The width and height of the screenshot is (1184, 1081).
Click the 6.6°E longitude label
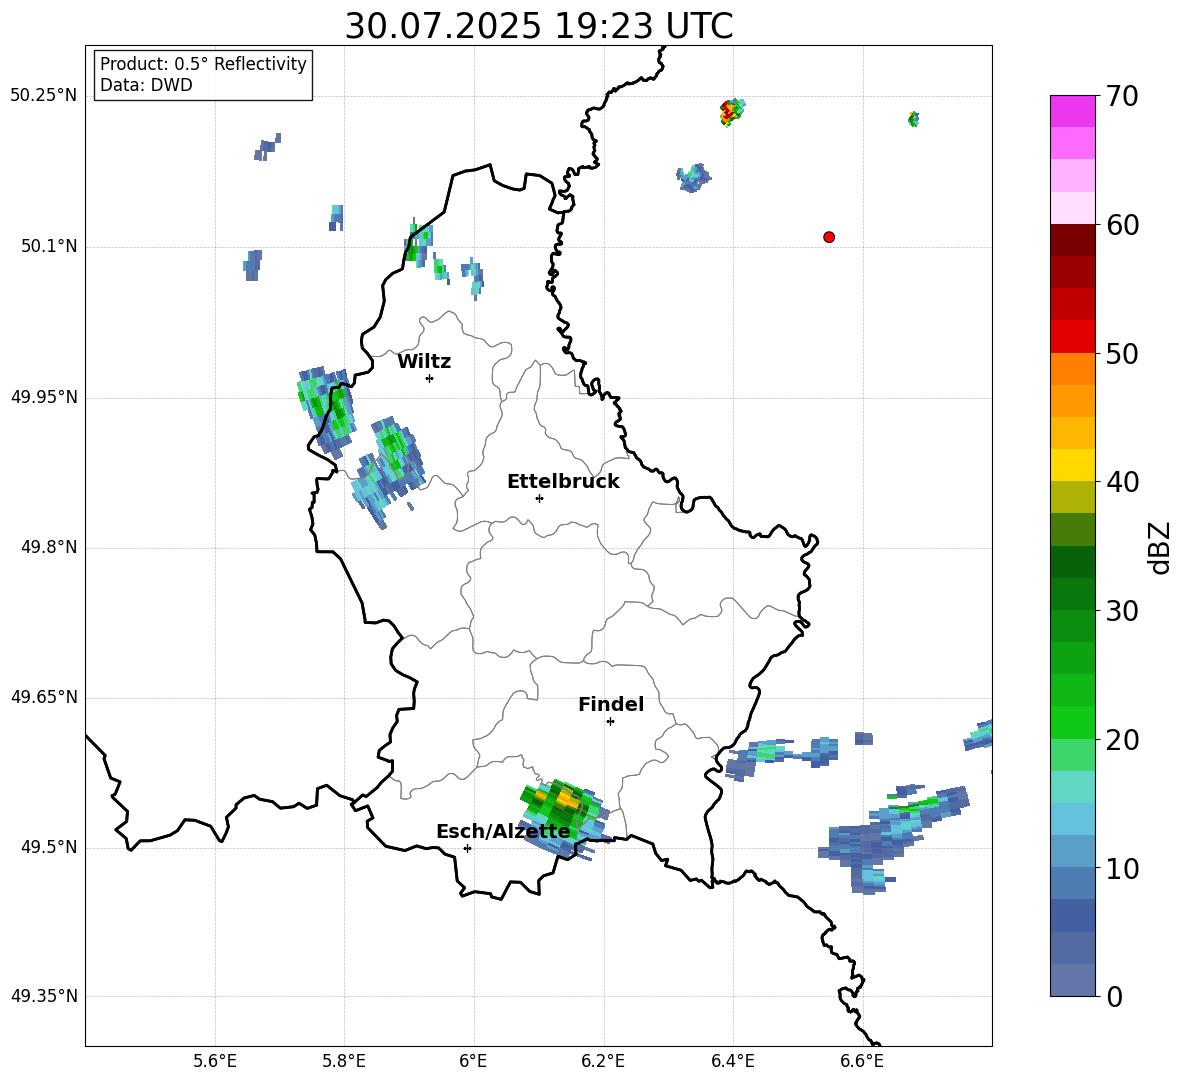(862, 1061)
